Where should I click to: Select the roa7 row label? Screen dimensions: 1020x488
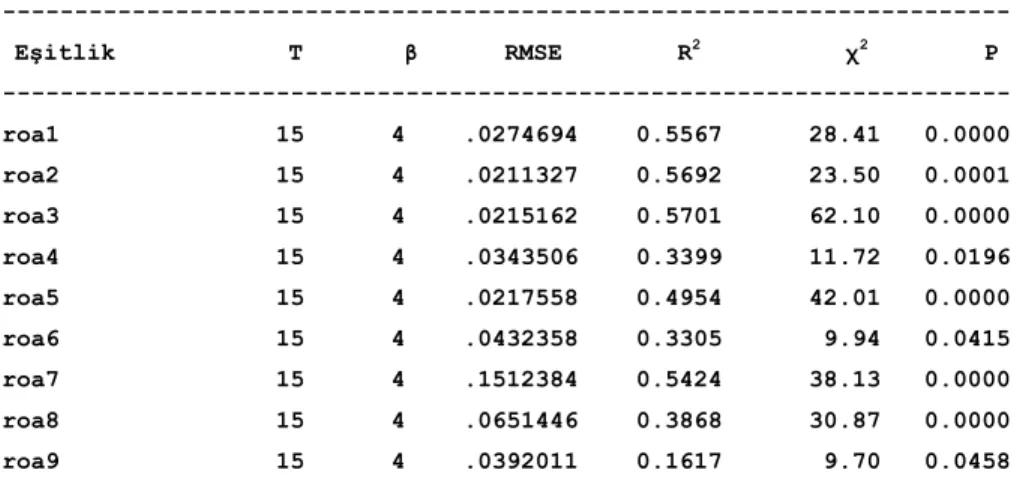coord(31,380)
